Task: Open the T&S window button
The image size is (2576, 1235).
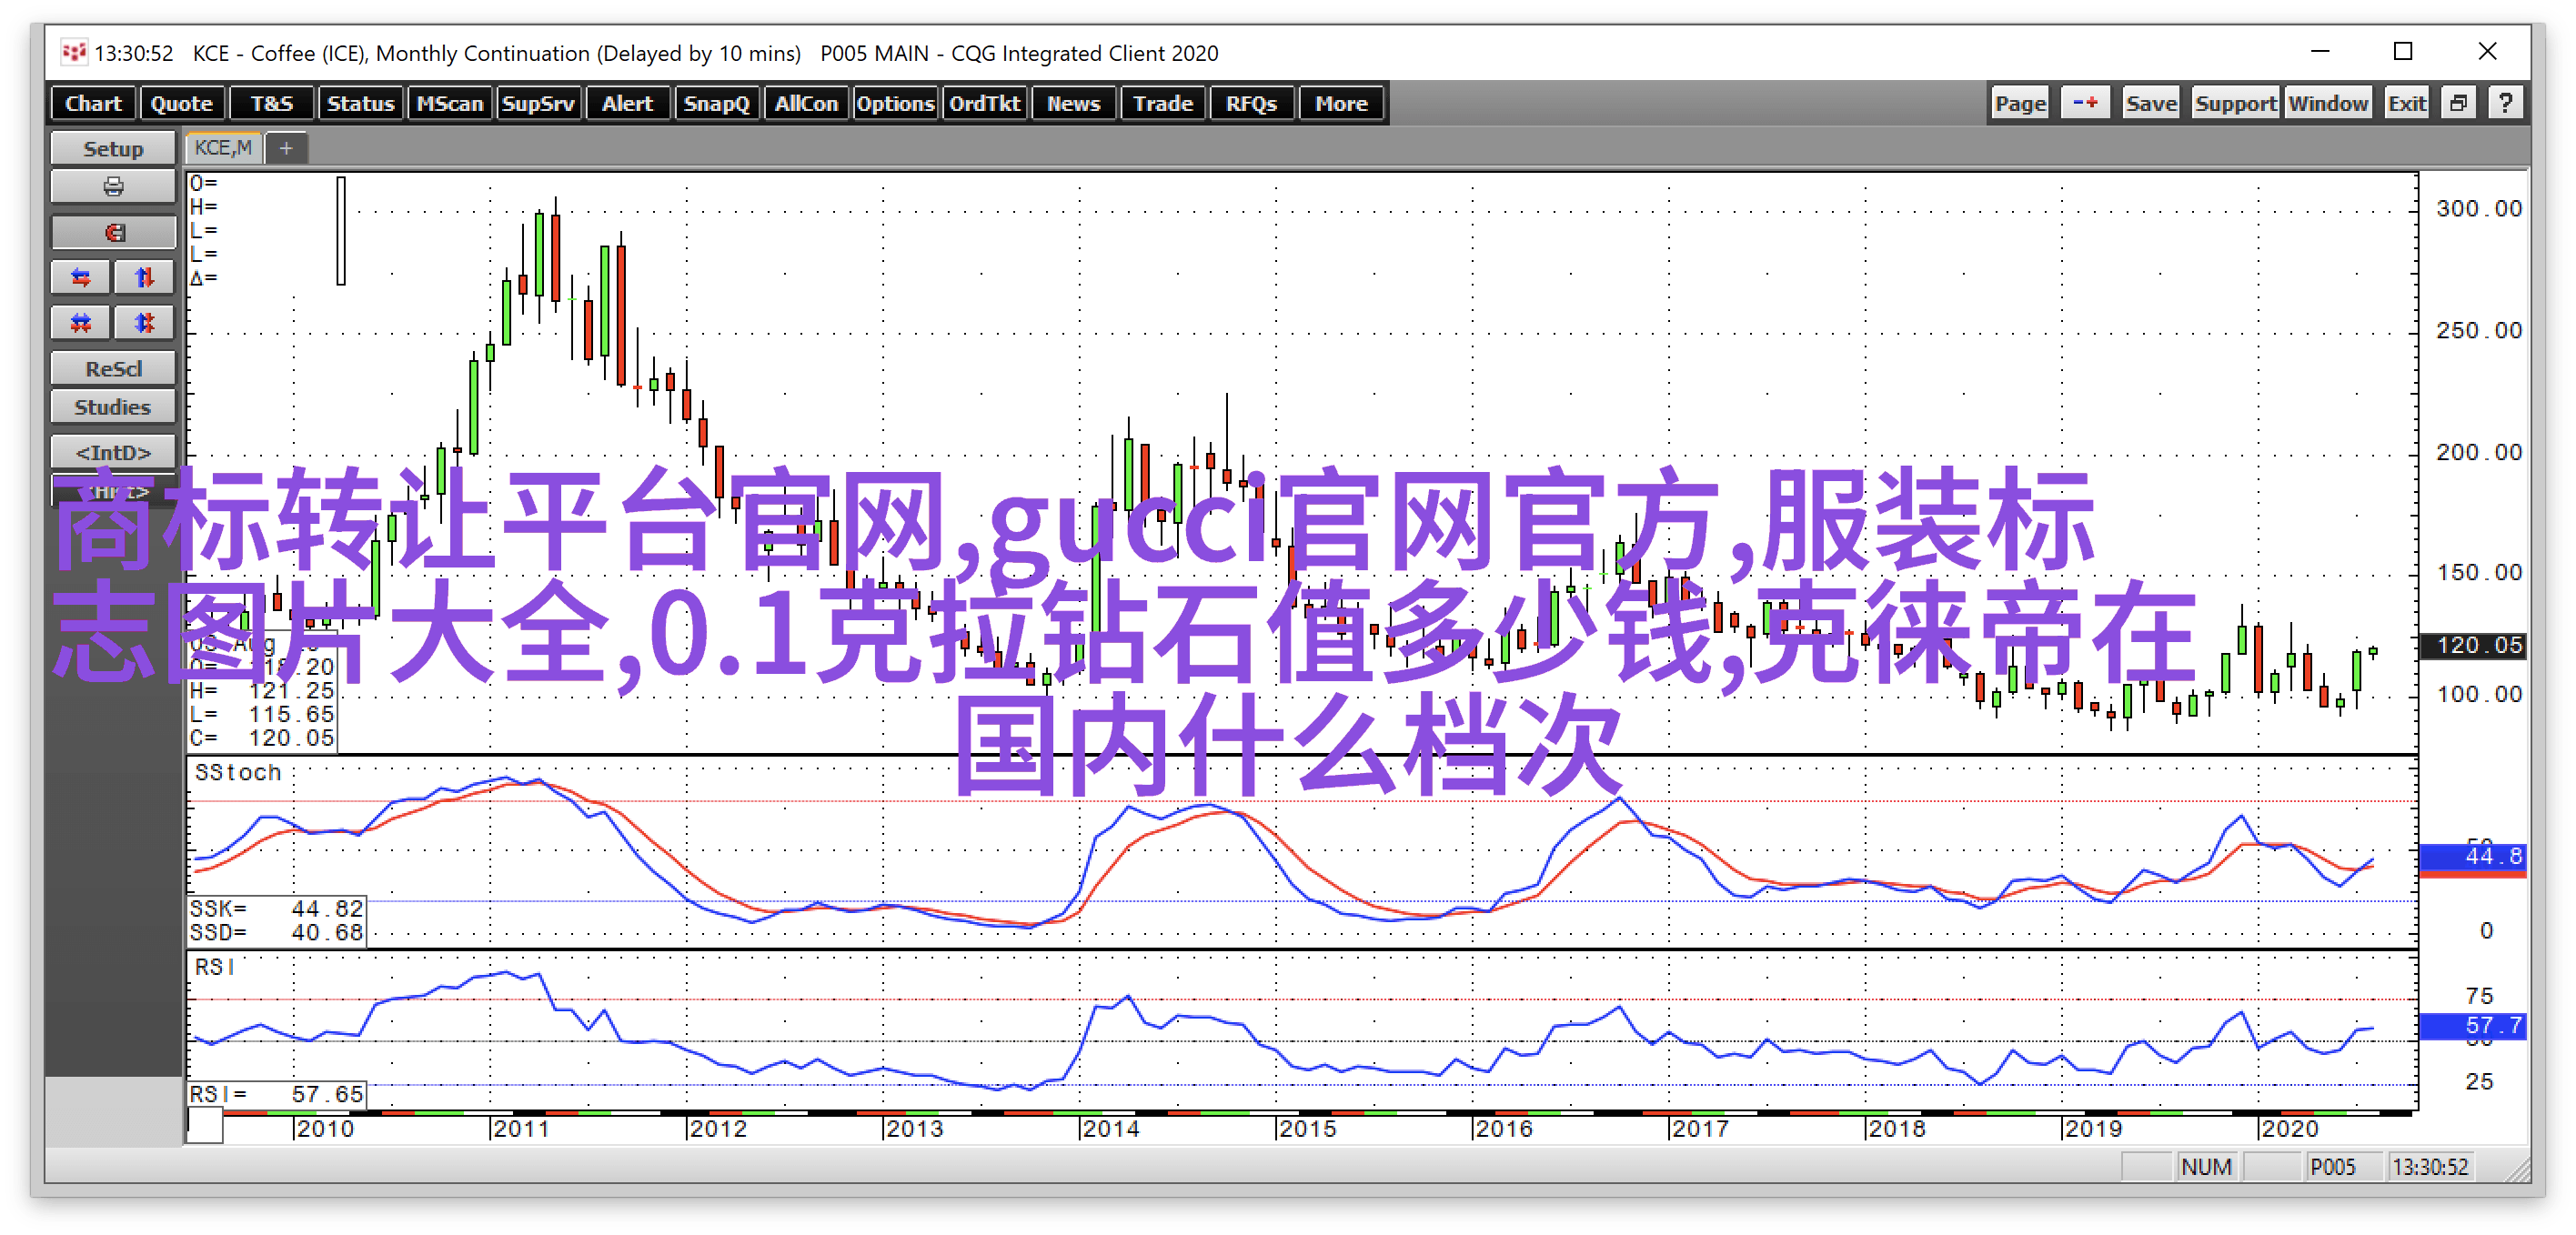Action: tap(271, 103)
